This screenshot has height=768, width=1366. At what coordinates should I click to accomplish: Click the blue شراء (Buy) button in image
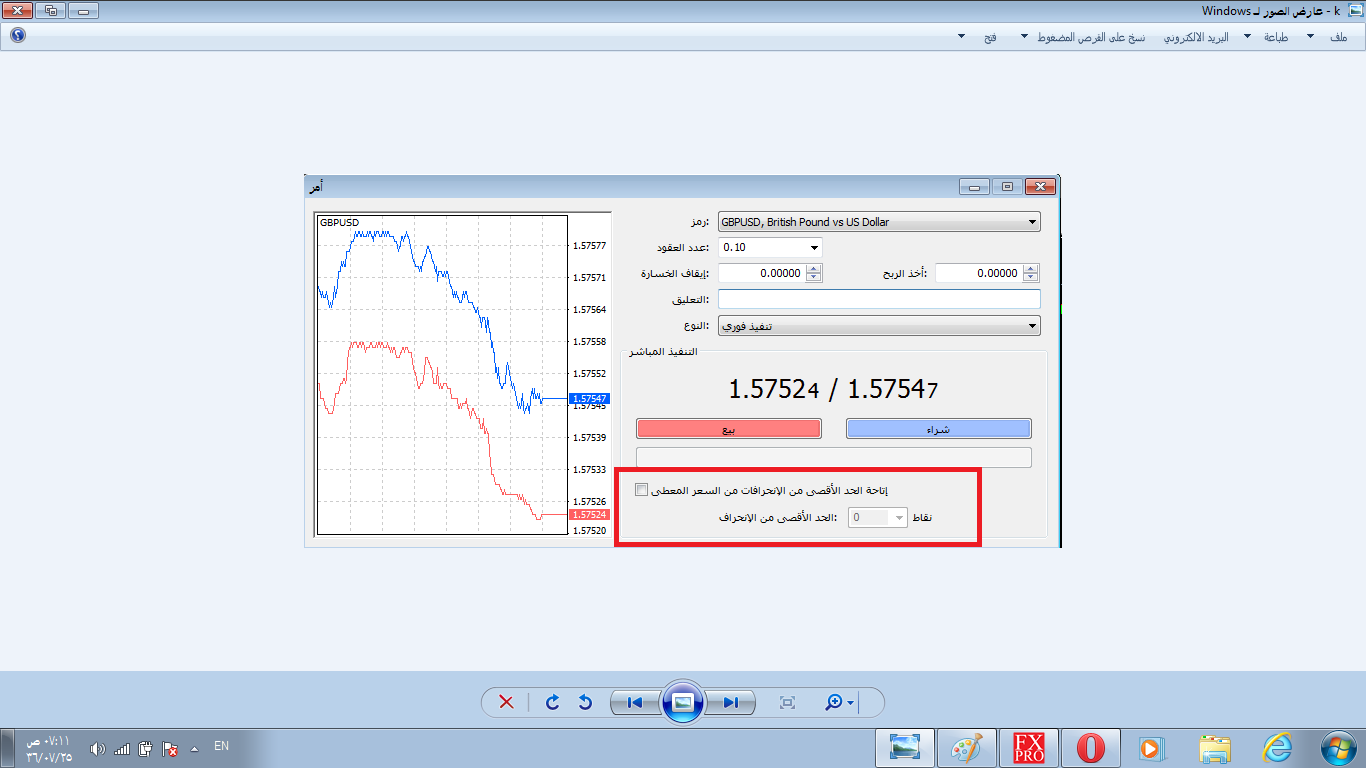938,429
